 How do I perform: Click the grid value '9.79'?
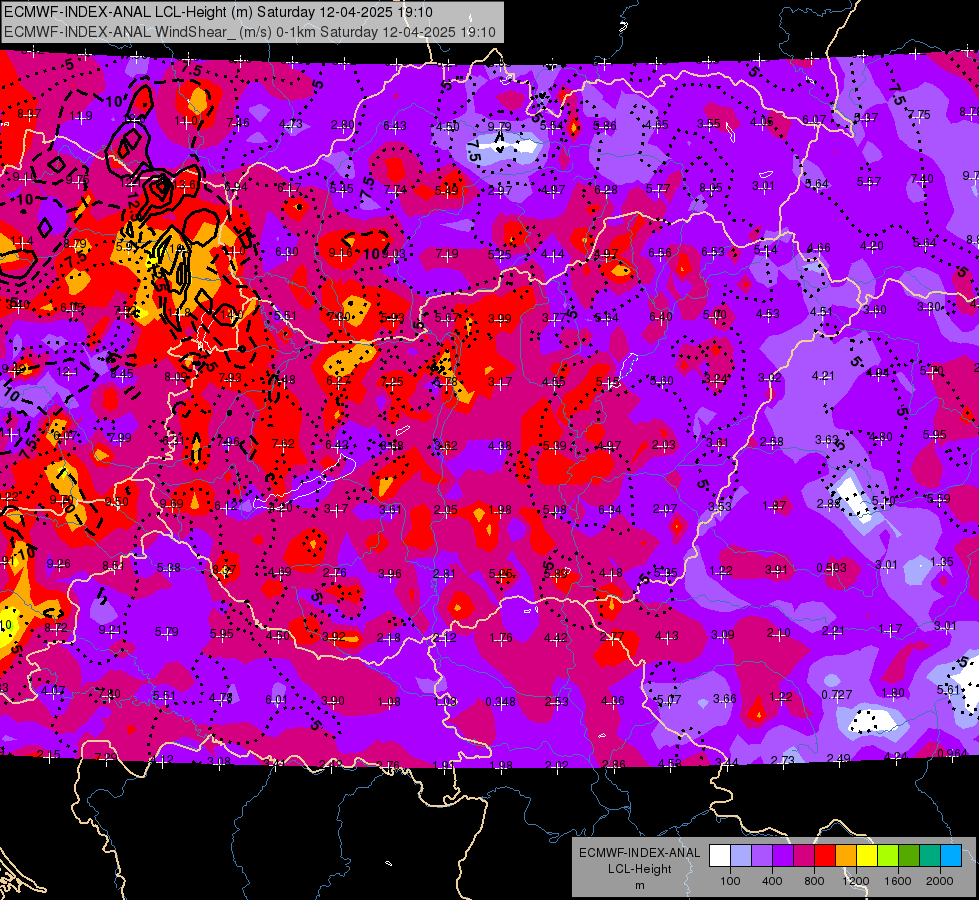pyautogui.click(x=499, y=127)
